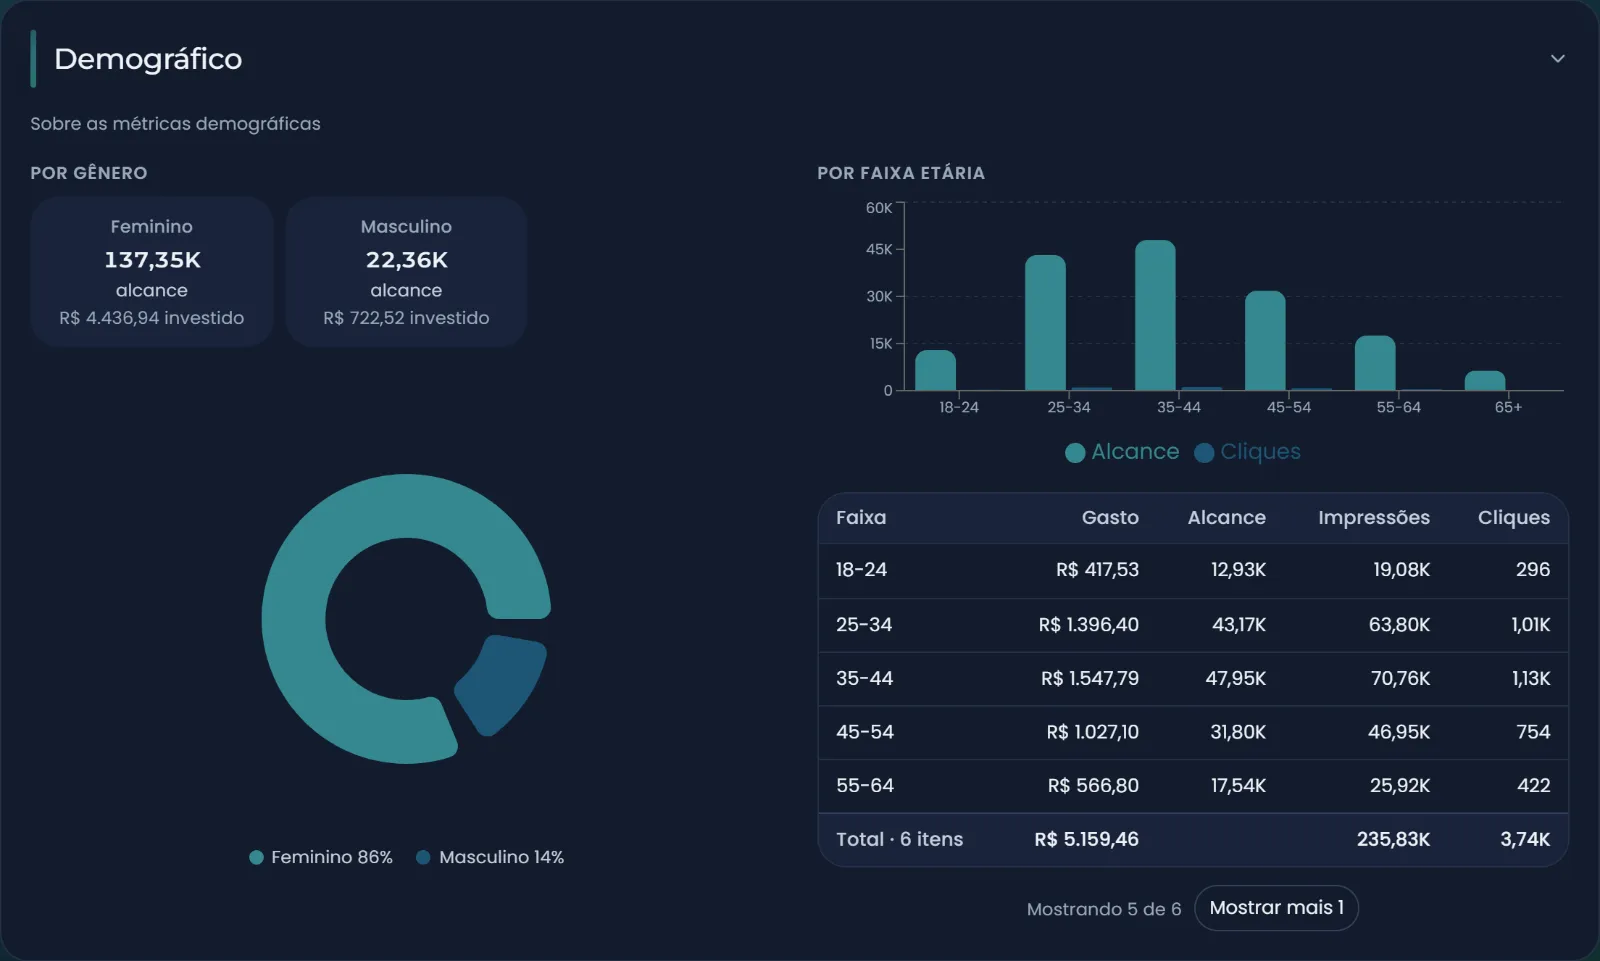Image resolution: width=1600 pixels, height=961 pixels.
Task: Select the 25-34 row label in table
Action: click(864, 625)
